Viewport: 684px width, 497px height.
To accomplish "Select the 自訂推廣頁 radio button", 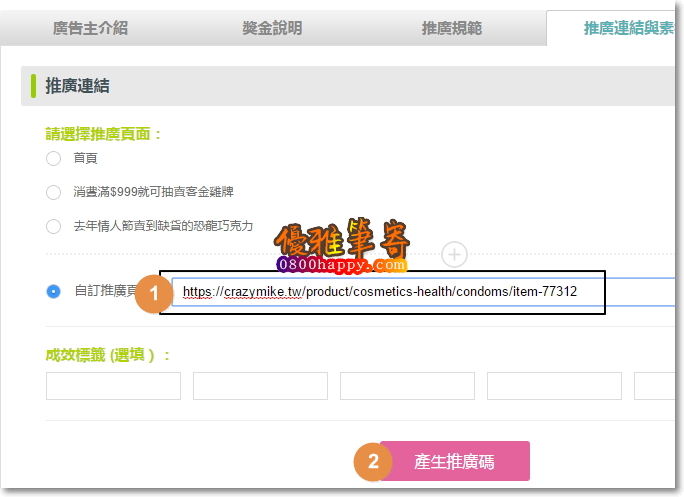I will coord(54,291).
